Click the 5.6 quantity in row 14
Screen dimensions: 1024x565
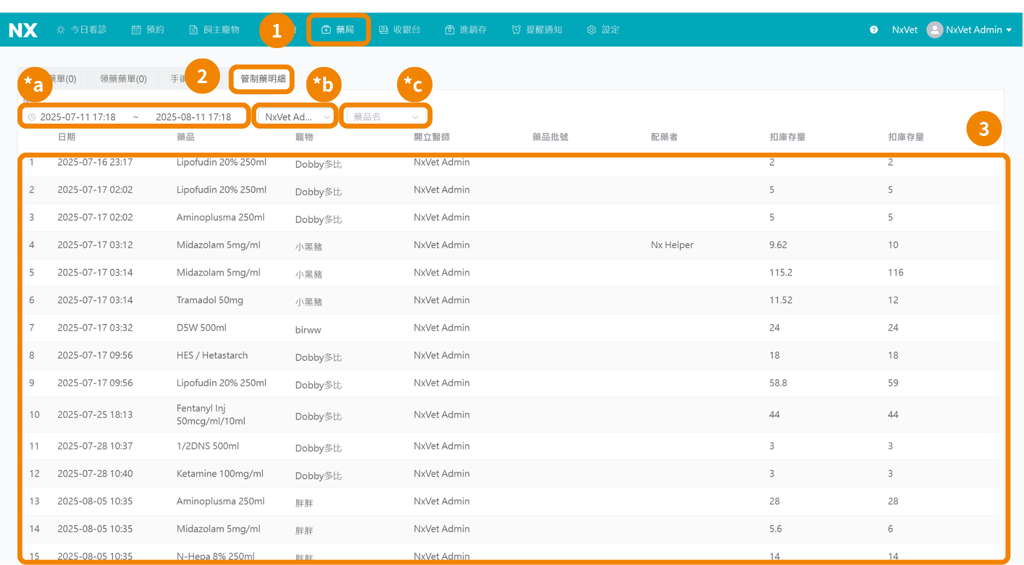click(775, 528)
